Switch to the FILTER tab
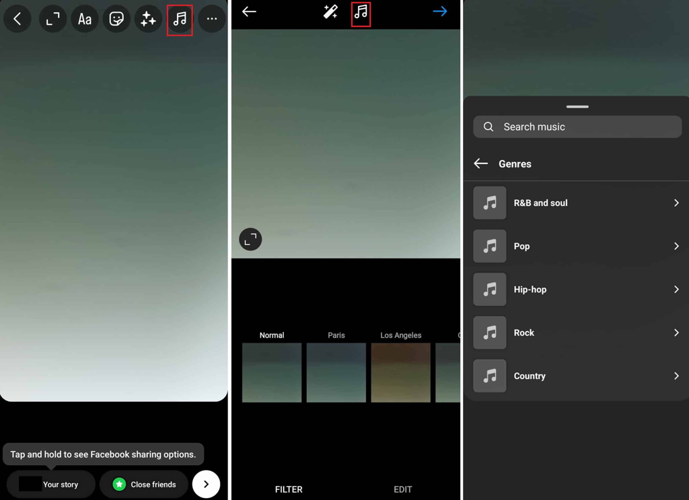The image size is (689, 500). 289,489
